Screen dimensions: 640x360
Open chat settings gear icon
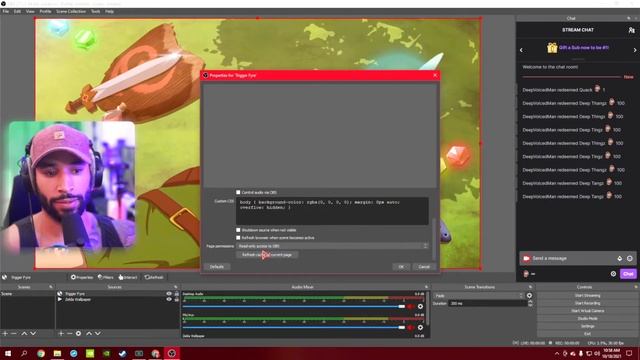click(x=613, y=274)
